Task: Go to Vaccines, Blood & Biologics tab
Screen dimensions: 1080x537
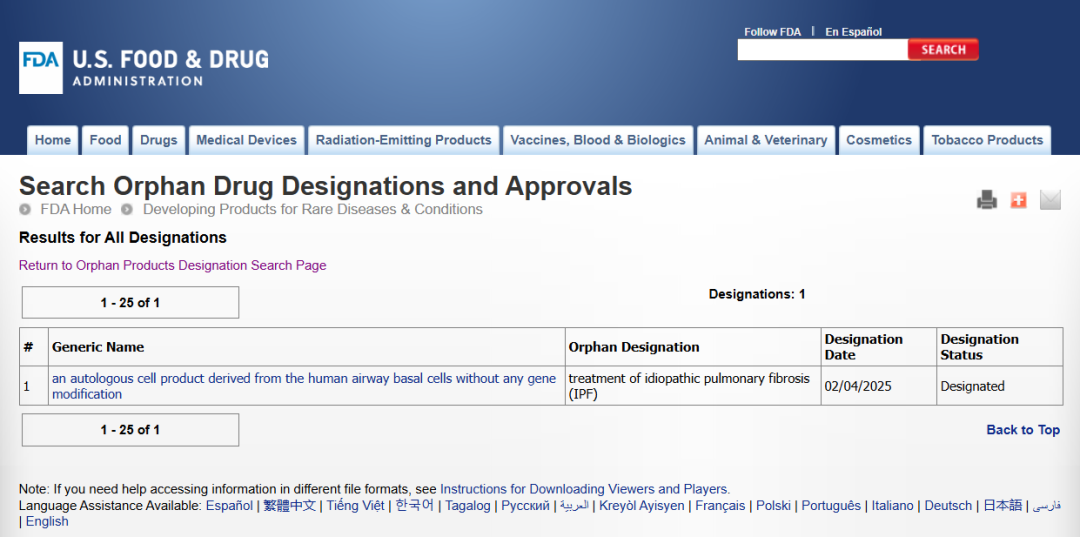Action: pyautogui.click(x=598, y=140)
